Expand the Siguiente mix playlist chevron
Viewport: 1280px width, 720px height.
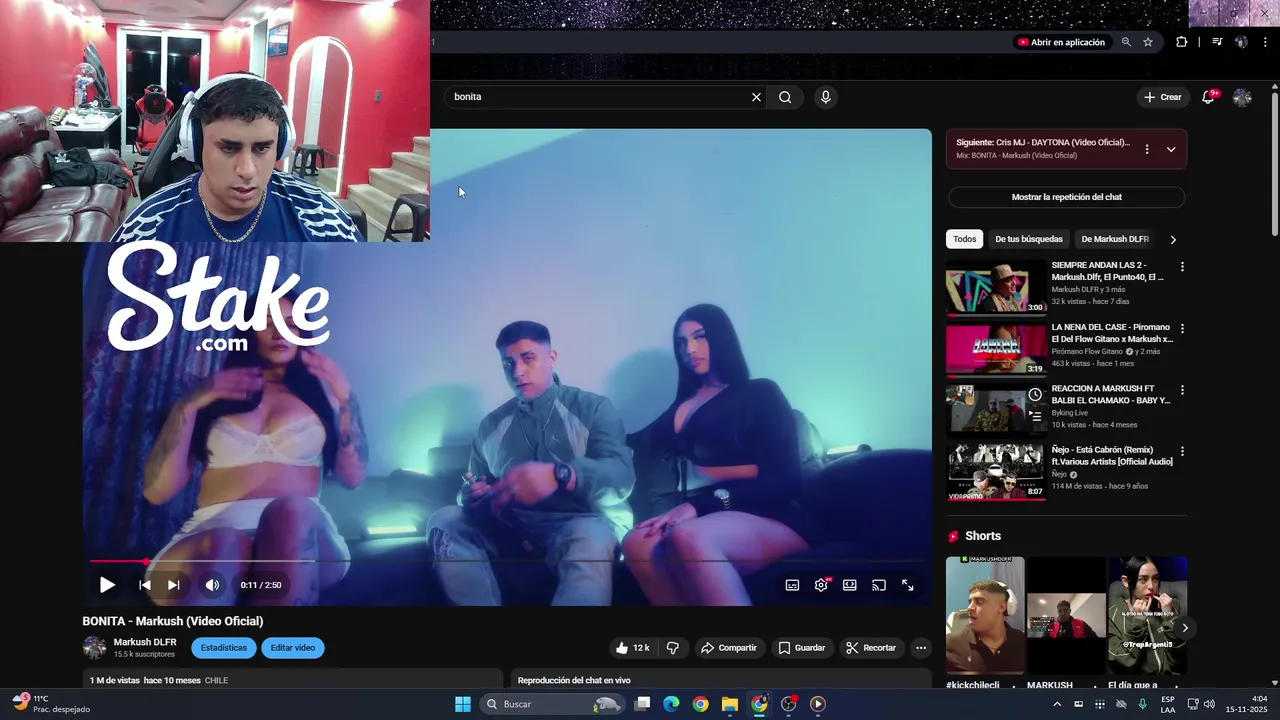click(1171, 149)
